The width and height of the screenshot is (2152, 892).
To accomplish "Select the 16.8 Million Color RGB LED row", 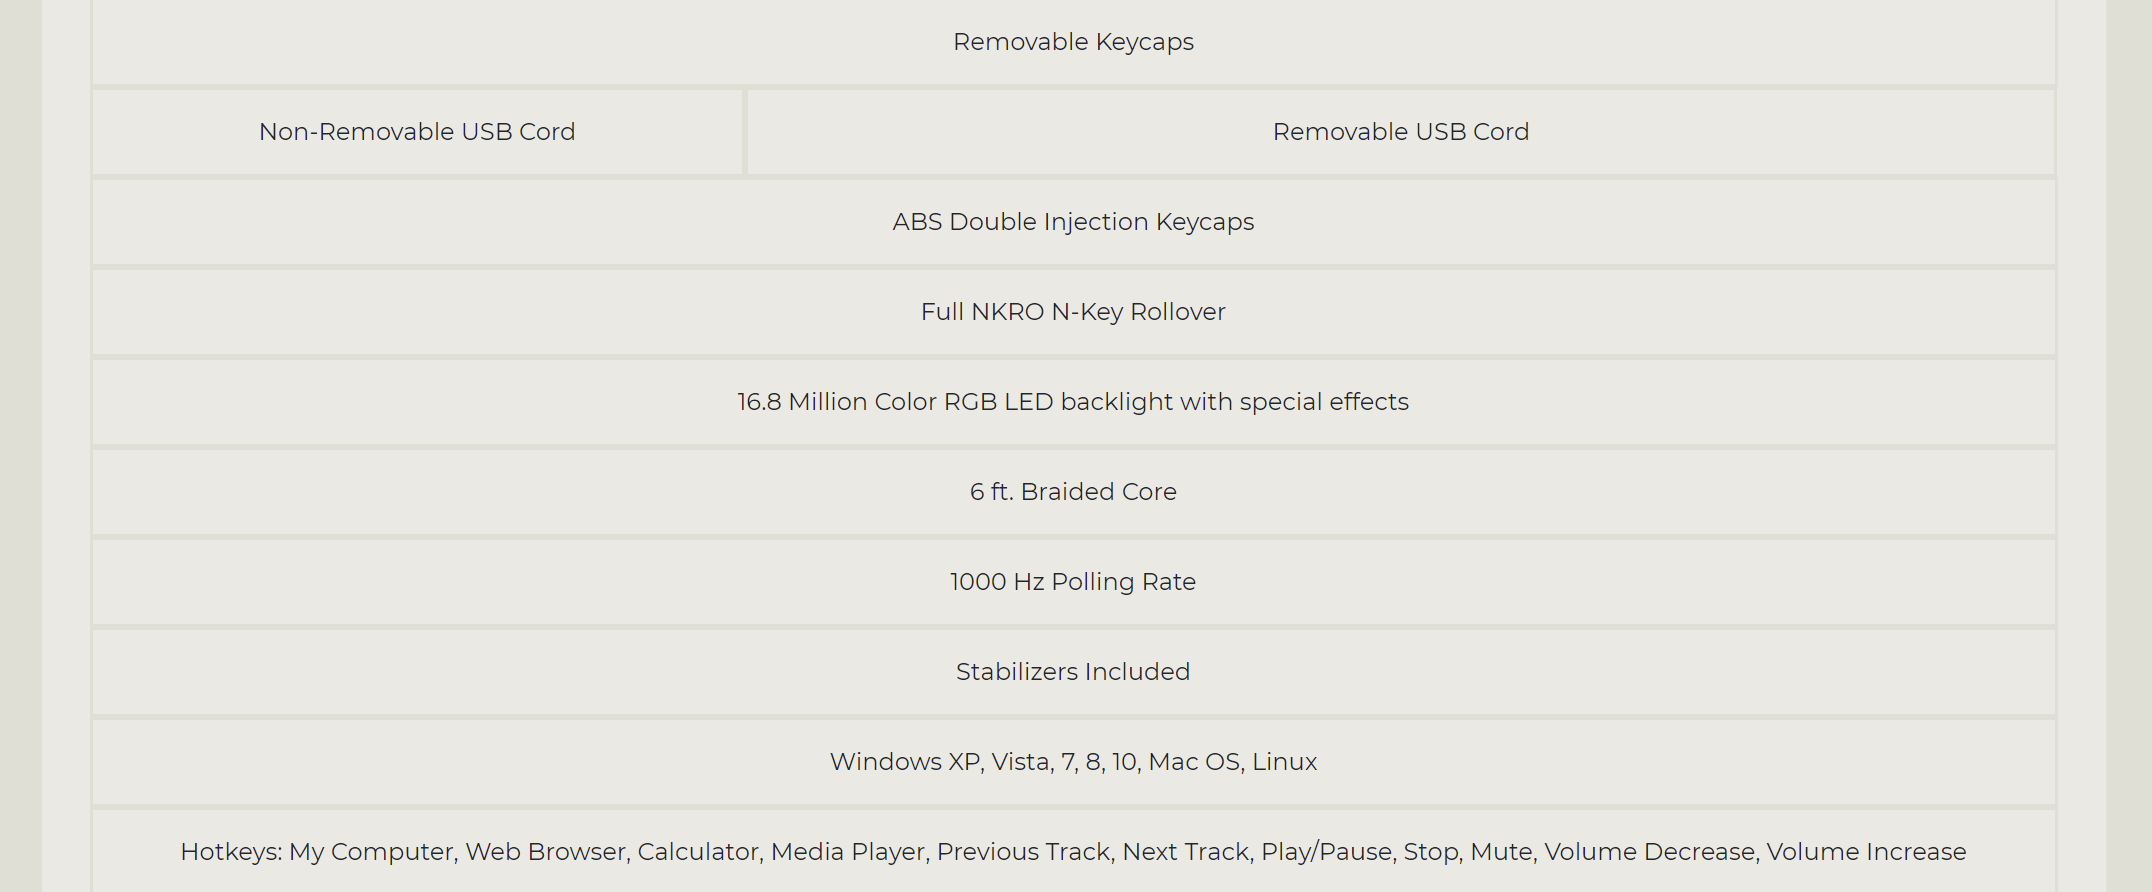I will (1073, 402).
